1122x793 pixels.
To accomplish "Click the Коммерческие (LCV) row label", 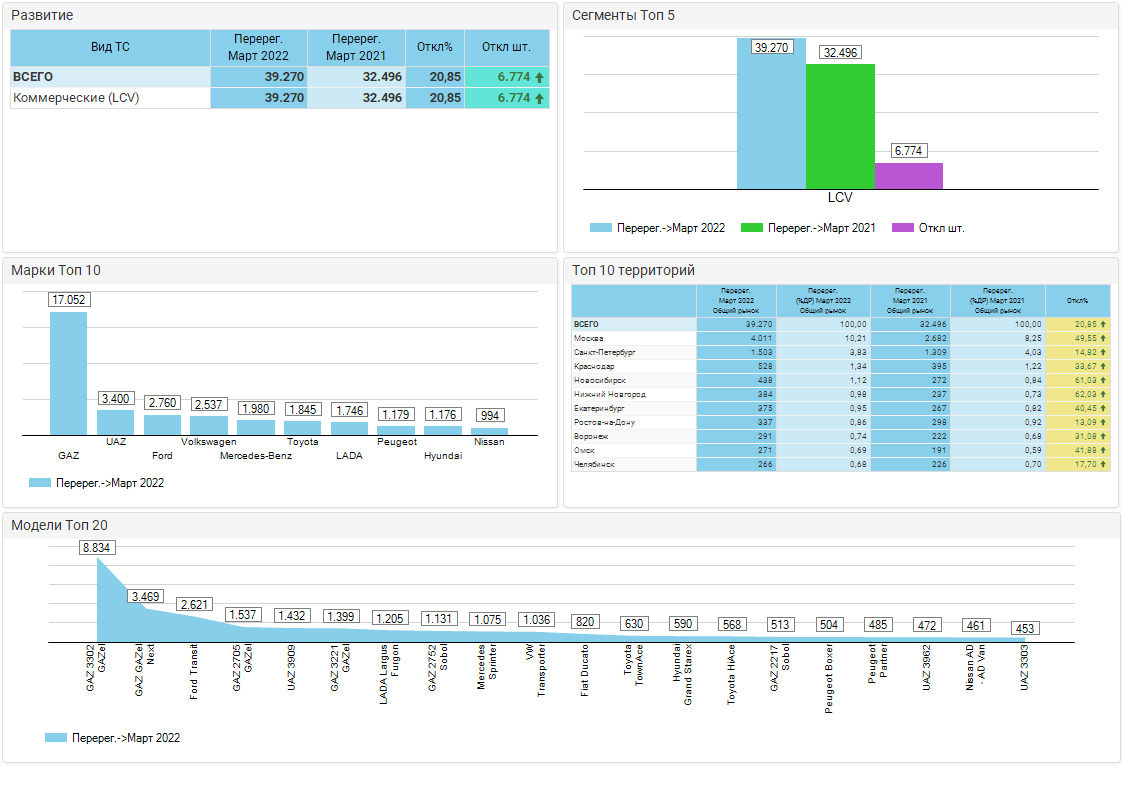I will (76, 98).
